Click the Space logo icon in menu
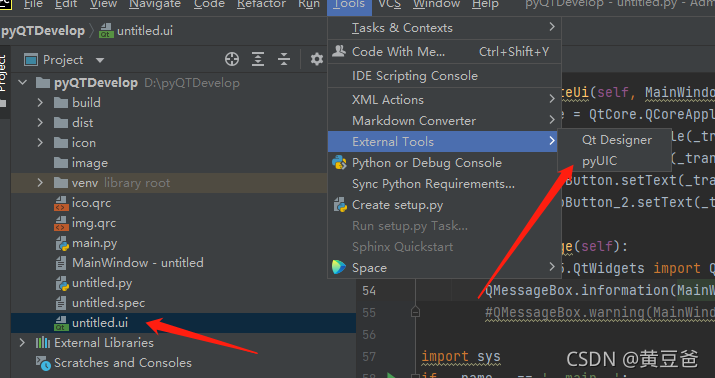This screenshot has width=715, height=378. point(339,267)
